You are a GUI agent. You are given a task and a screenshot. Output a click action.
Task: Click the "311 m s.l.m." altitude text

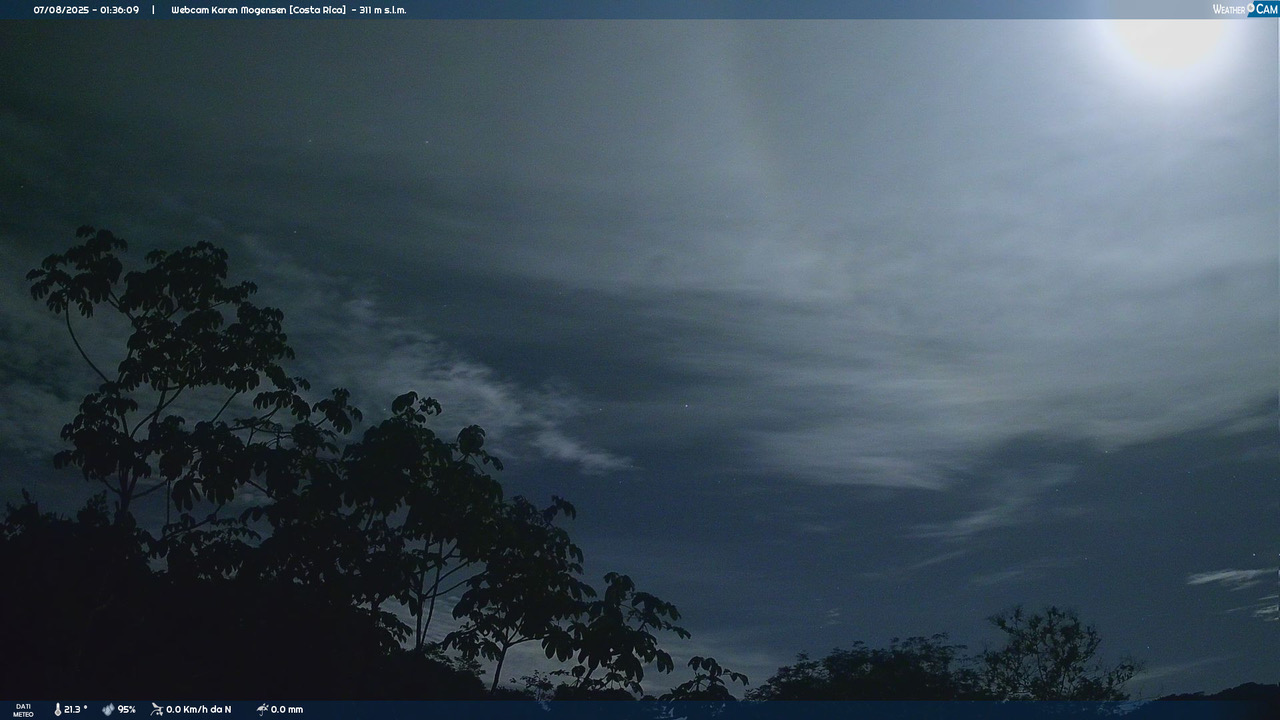click(x=383, y=10)
